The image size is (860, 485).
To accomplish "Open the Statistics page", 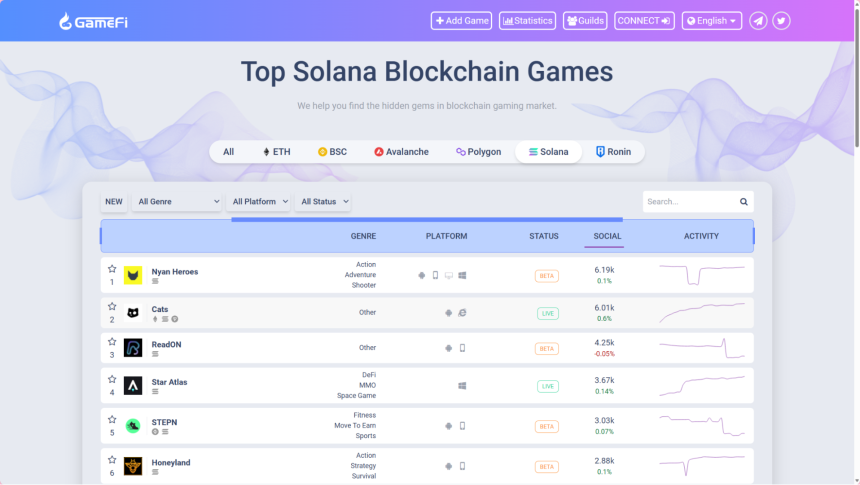I will [527, 21].
